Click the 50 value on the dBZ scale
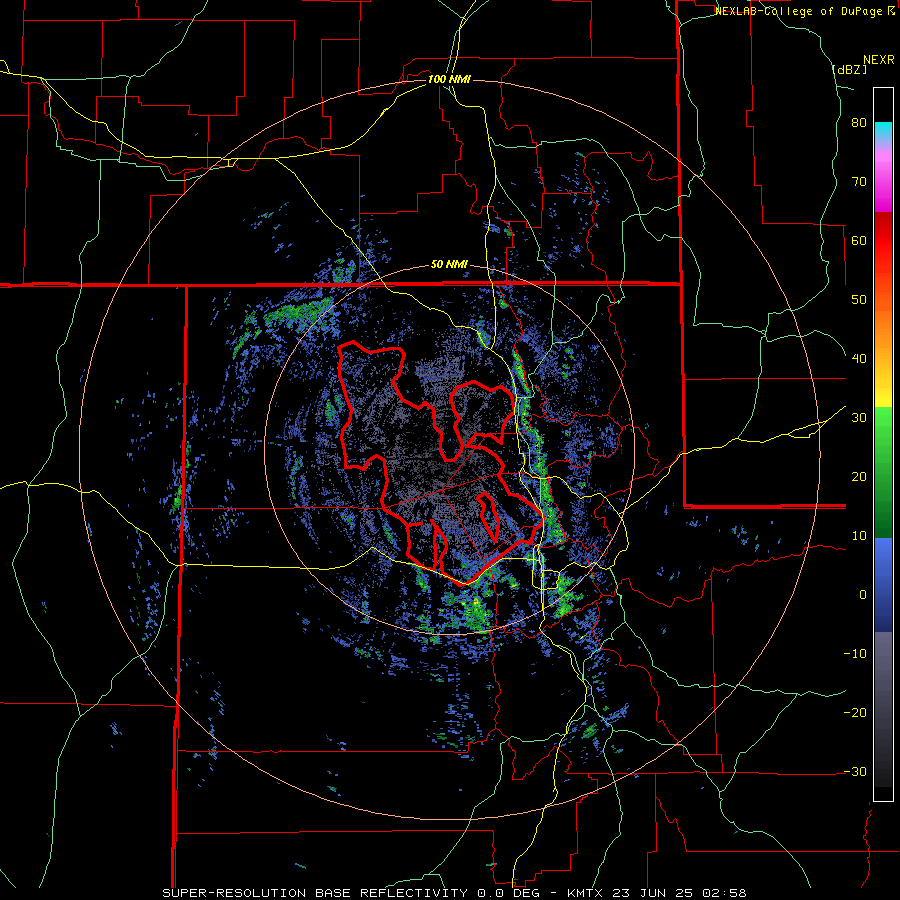The image size is (900, 900). click(x=859, y=300)
